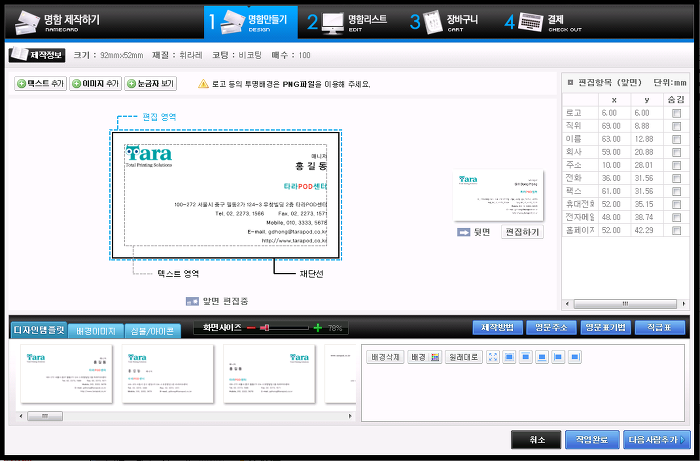
Task: Click the 영문표기법 button
Action: click(x=605, y=328)
